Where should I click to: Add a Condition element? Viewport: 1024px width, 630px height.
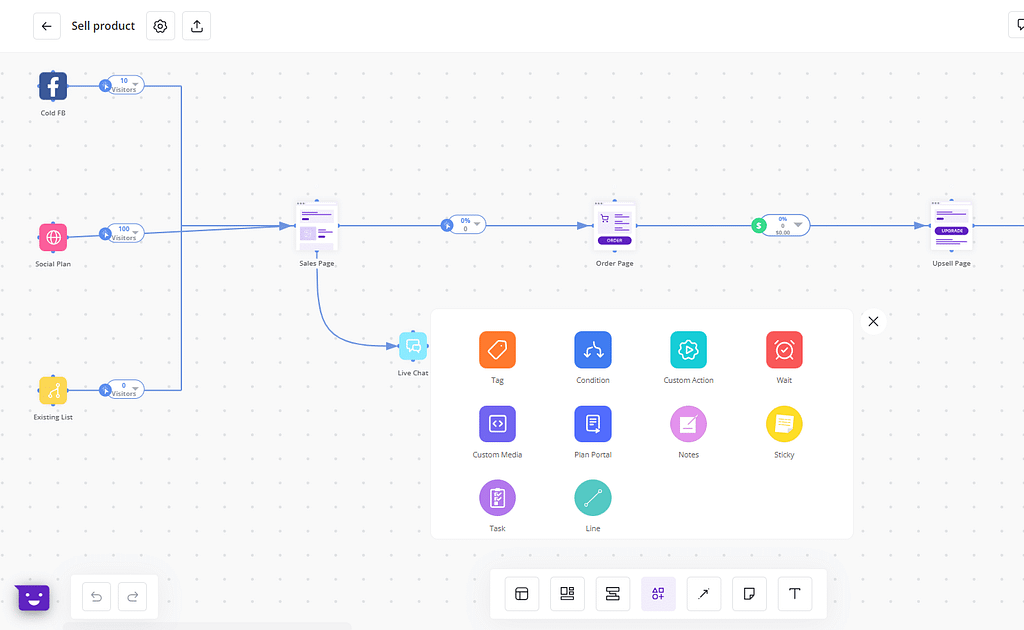click(593, 350)
